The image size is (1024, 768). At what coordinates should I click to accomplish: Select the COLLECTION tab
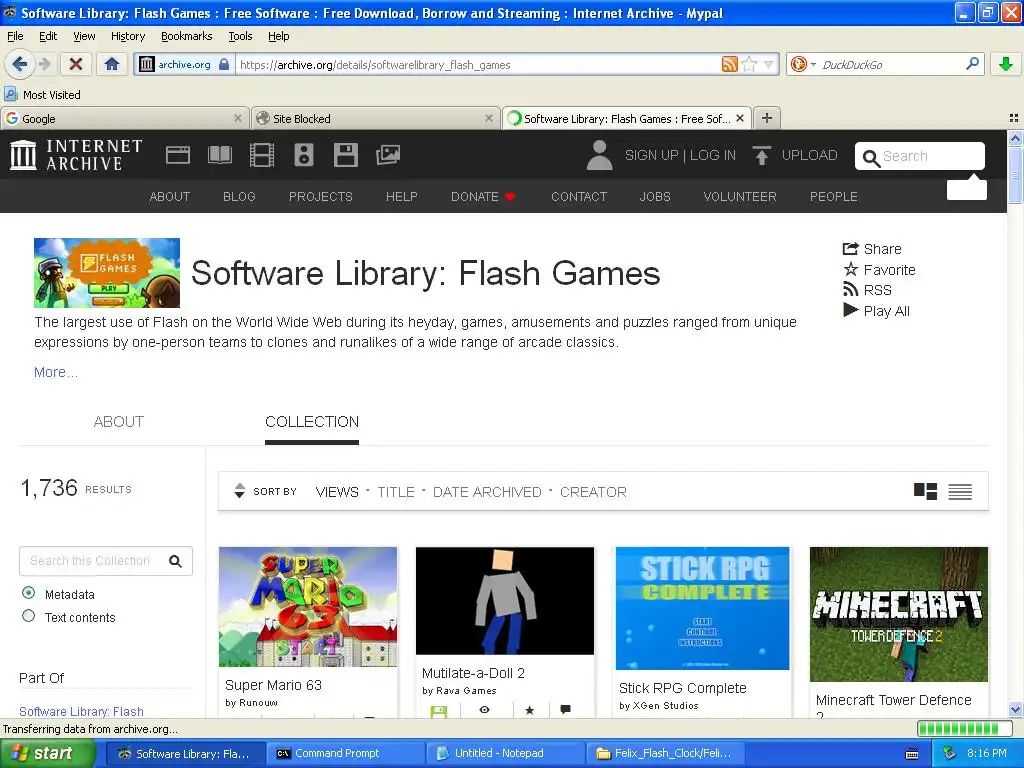pyautogui.click(x=312, y=422)
